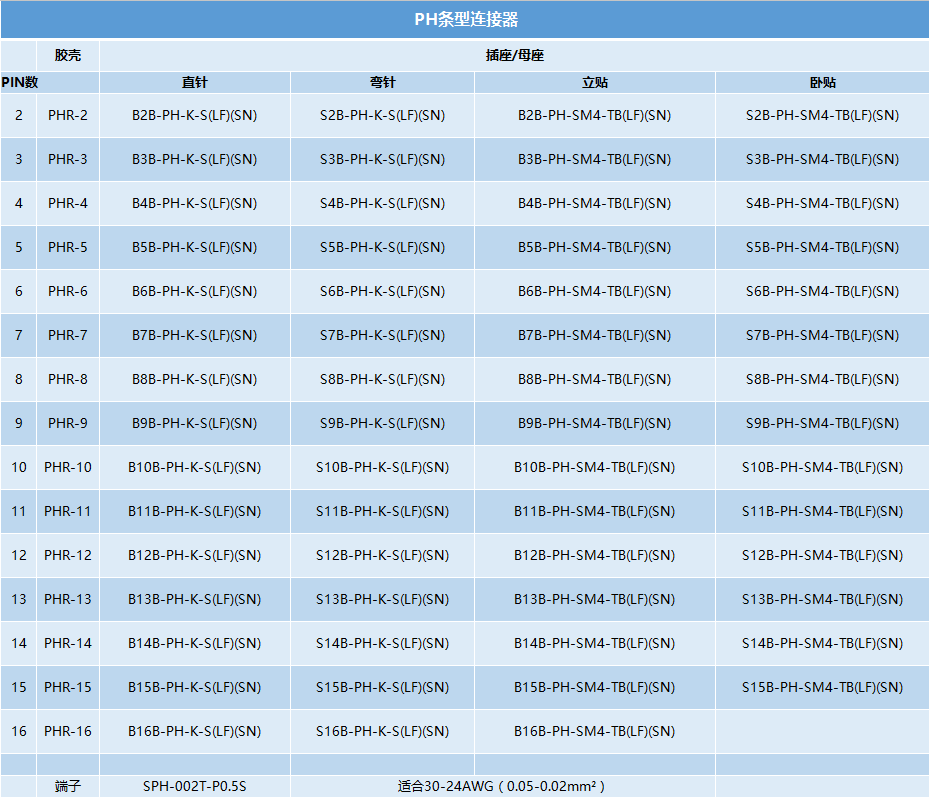Select the 直针 column header
Viewport: 929px width, 797px height.
194,82
